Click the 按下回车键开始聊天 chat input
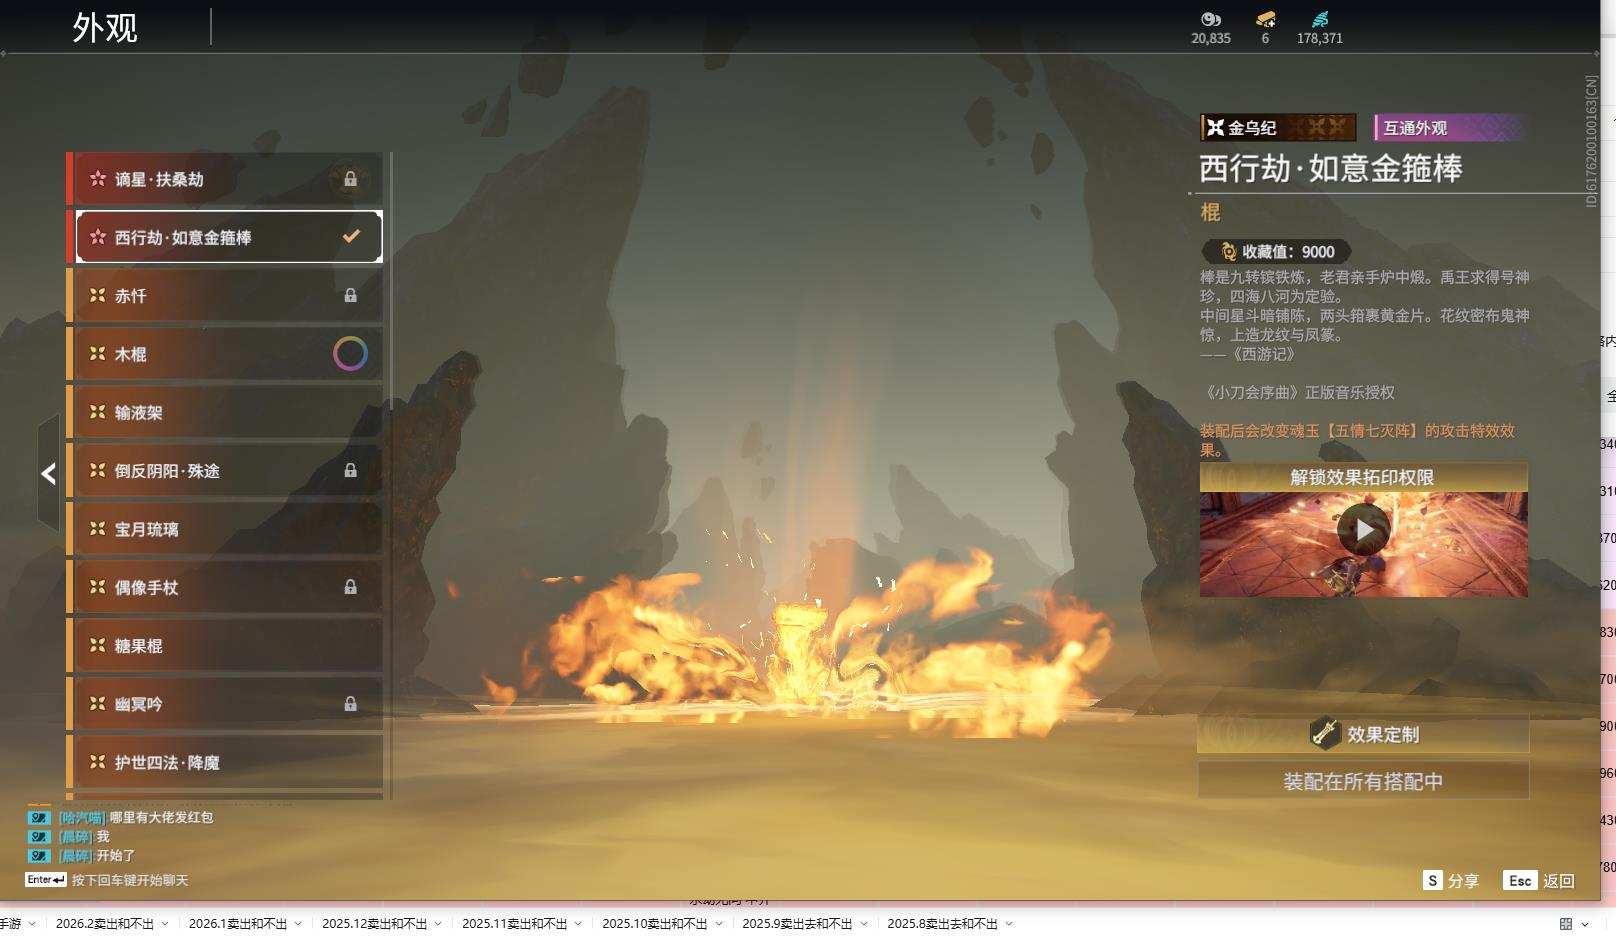Viewport: 1616px width, 939px height. 130,880
